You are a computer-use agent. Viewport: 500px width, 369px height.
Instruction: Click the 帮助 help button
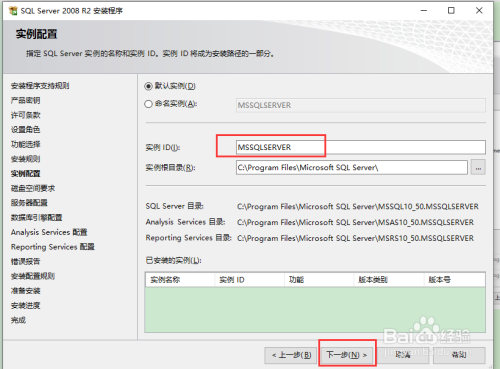459,355
